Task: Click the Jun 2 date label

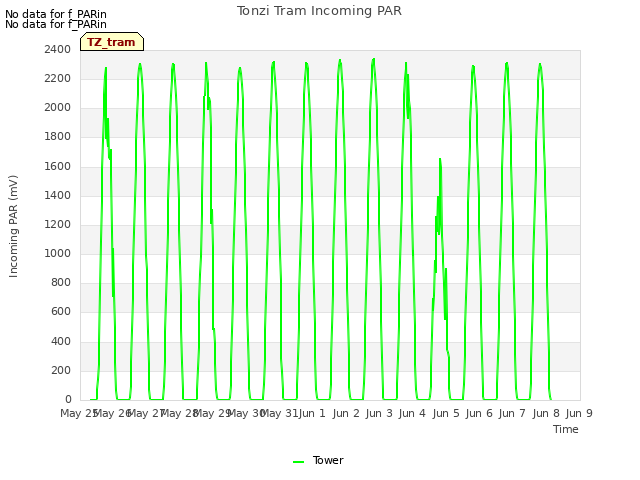Action: point(346,413)
